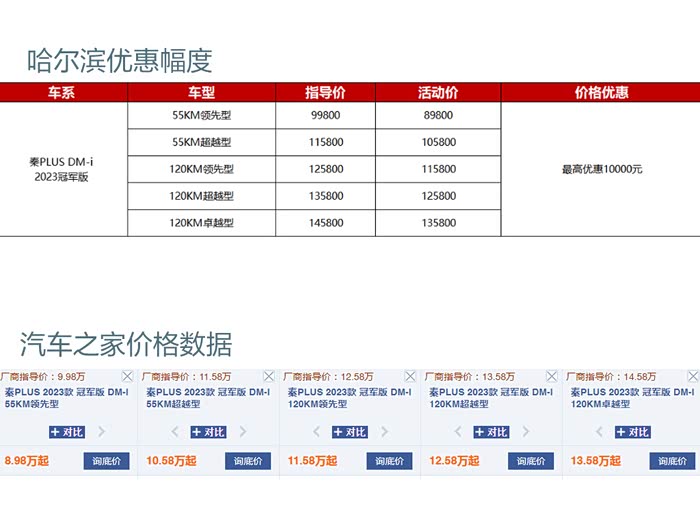The height and width of the screenshot is (525, 700).
Task: Close the 120KM超越型 comparison card
Action: tap(552, 376)
